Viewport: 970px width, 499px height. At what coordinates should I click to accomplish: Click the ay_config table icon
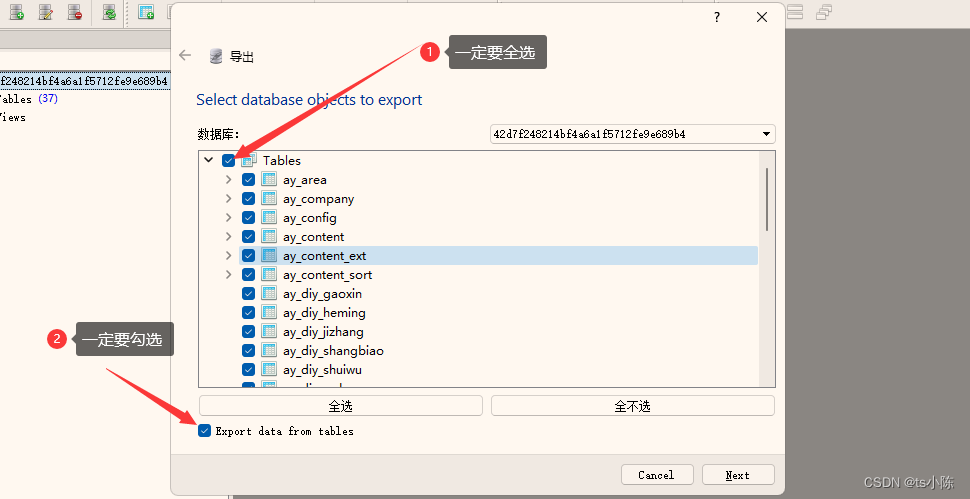click(268, 218)
